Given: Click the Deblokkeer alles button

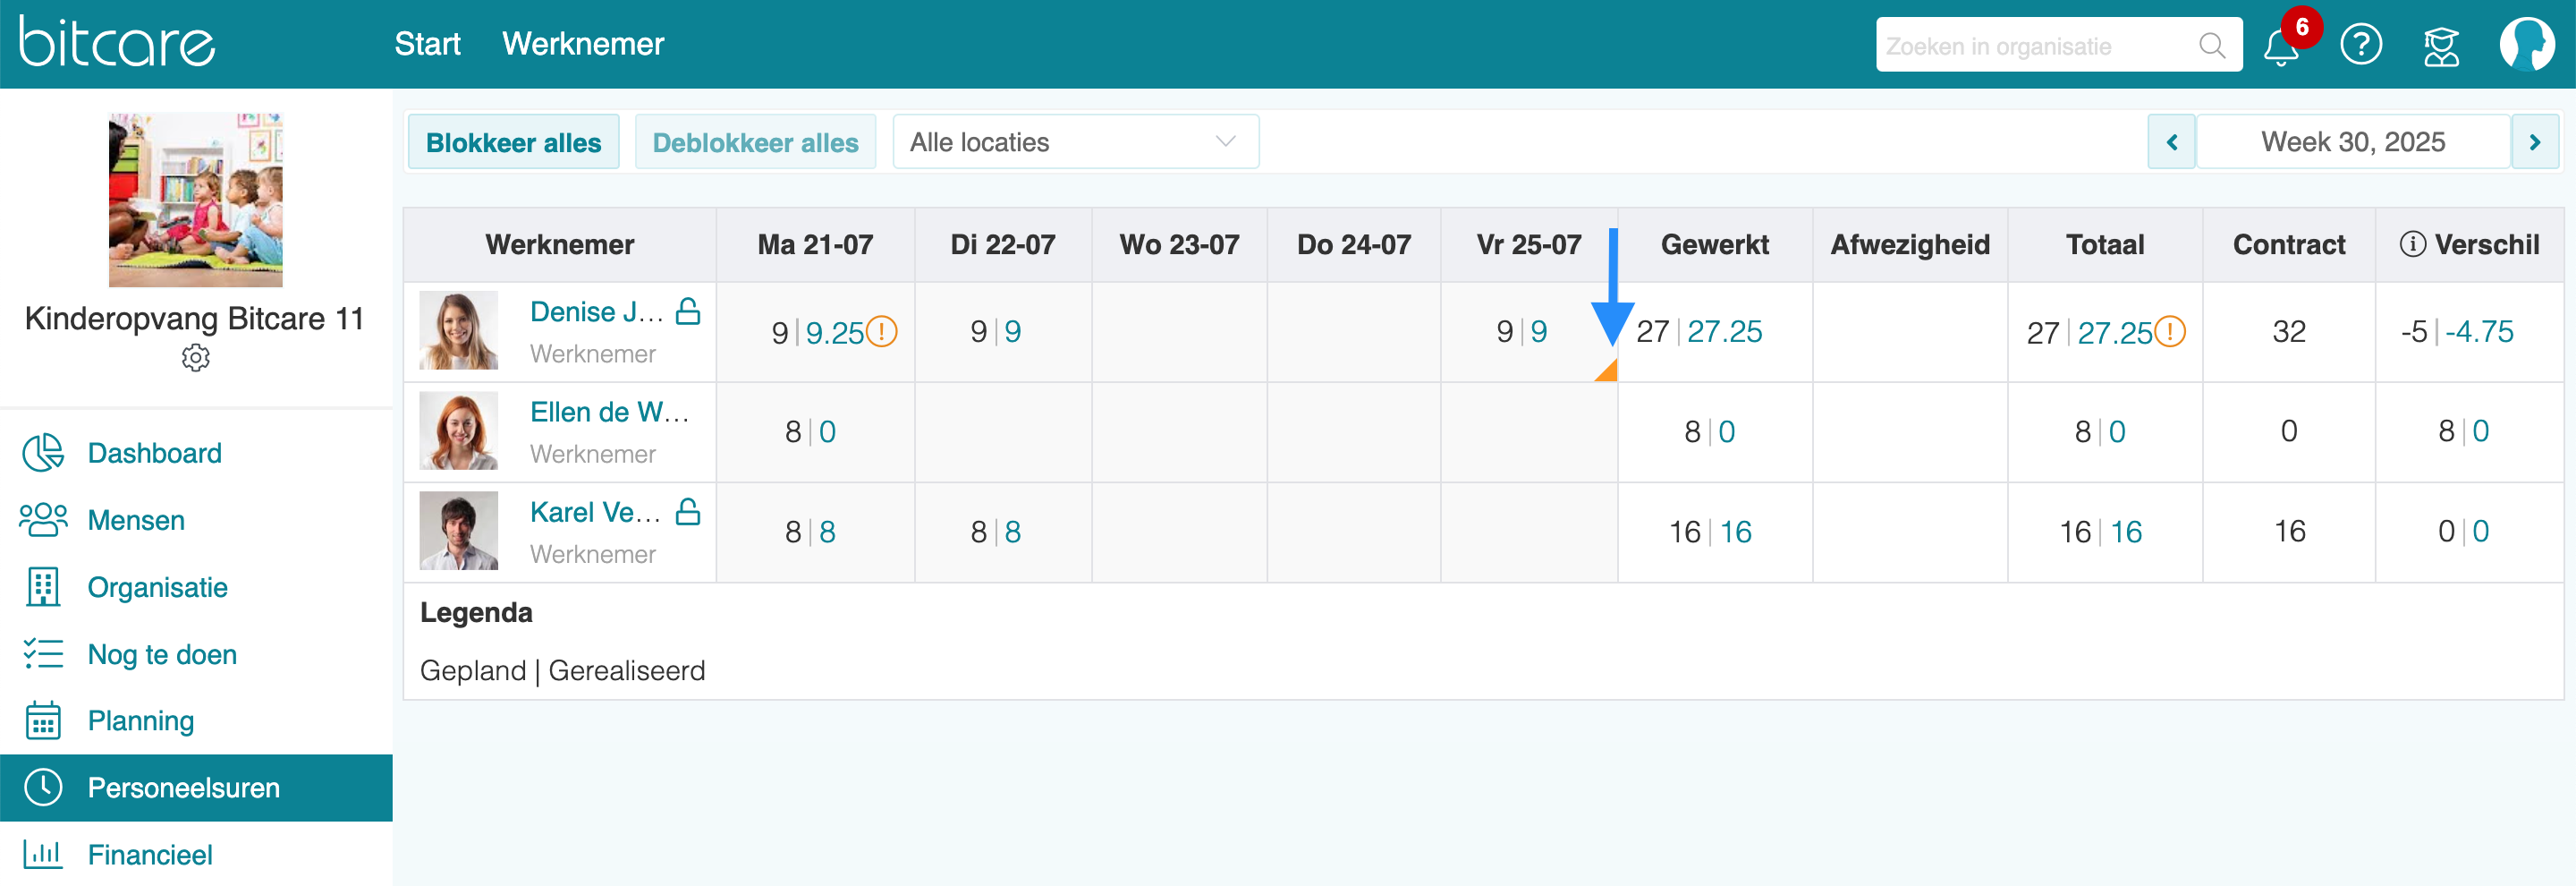Looking at the screenshot, I should [x=755, y=142].
